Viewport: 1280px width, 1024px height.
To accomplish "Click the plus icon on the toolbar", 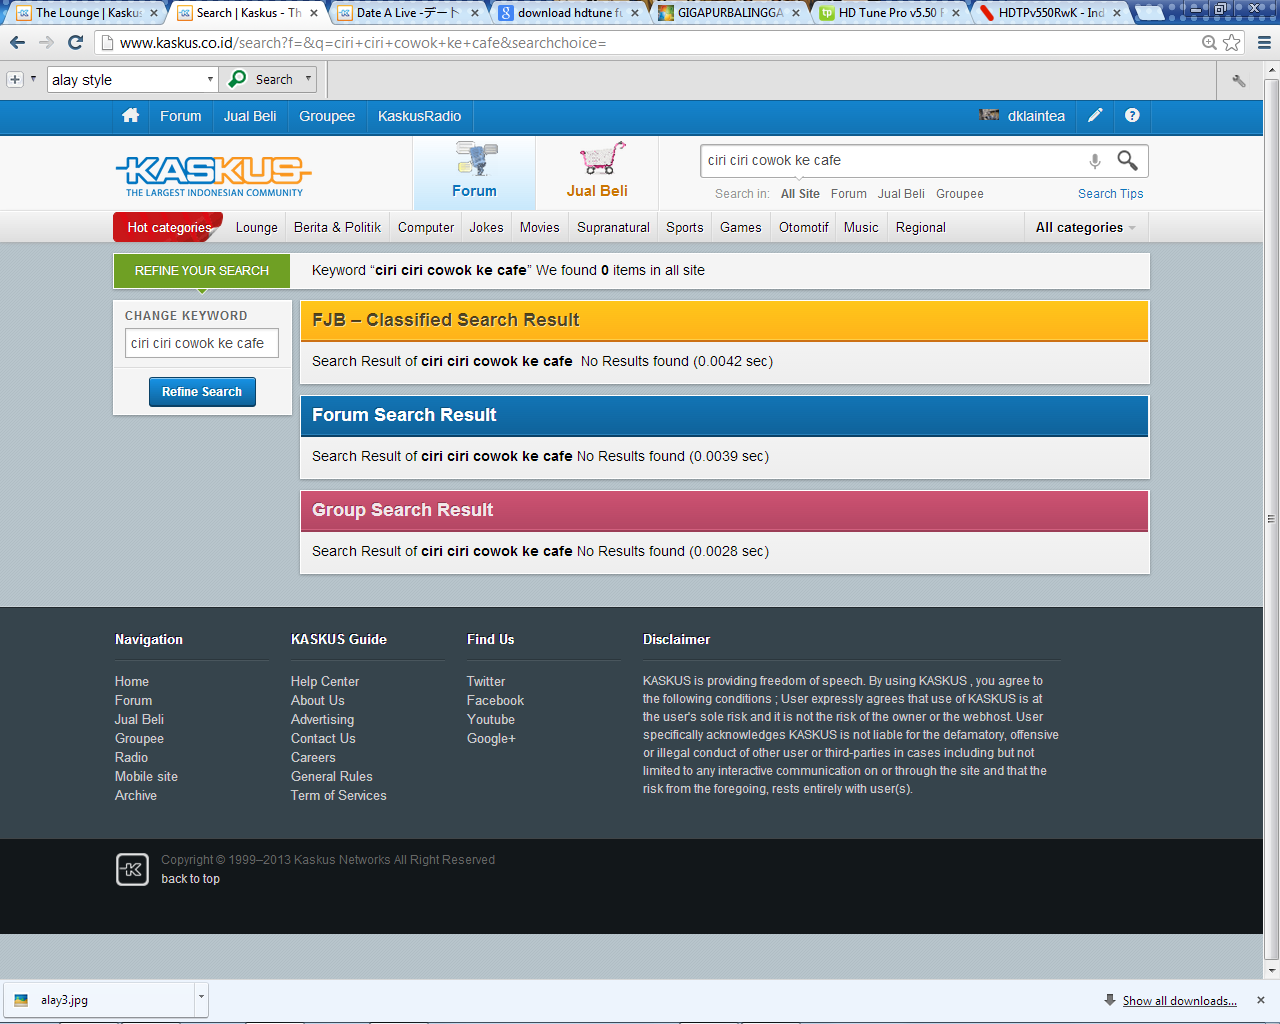I will (15, 80).
